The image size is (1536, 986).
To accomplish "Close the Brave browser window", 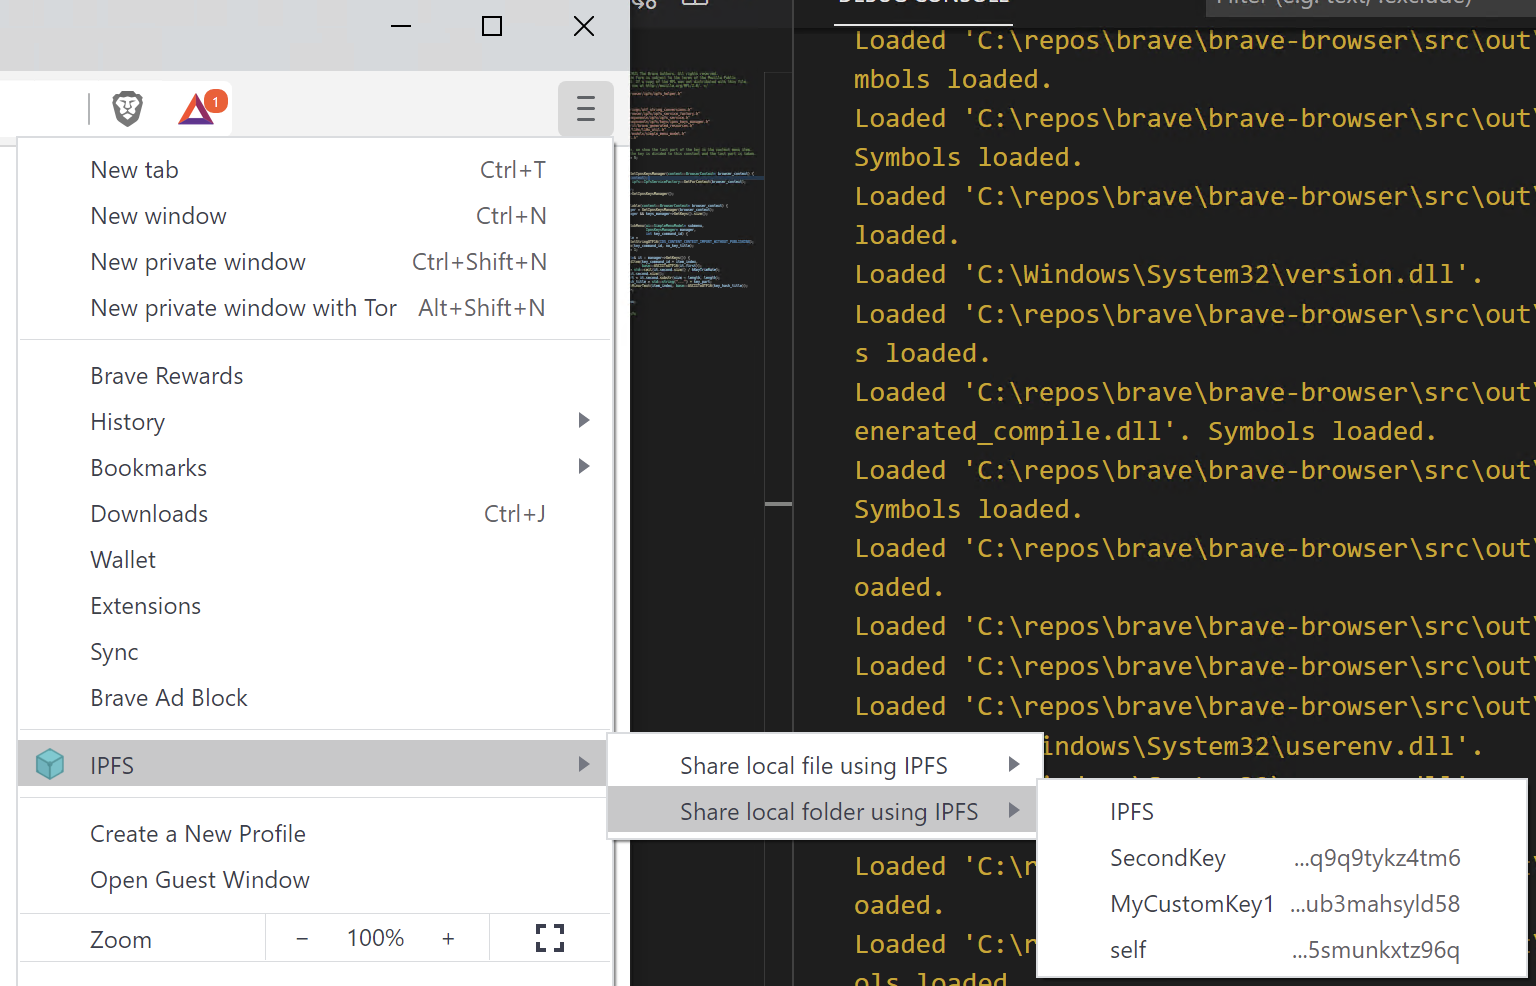I will point(584,26).
